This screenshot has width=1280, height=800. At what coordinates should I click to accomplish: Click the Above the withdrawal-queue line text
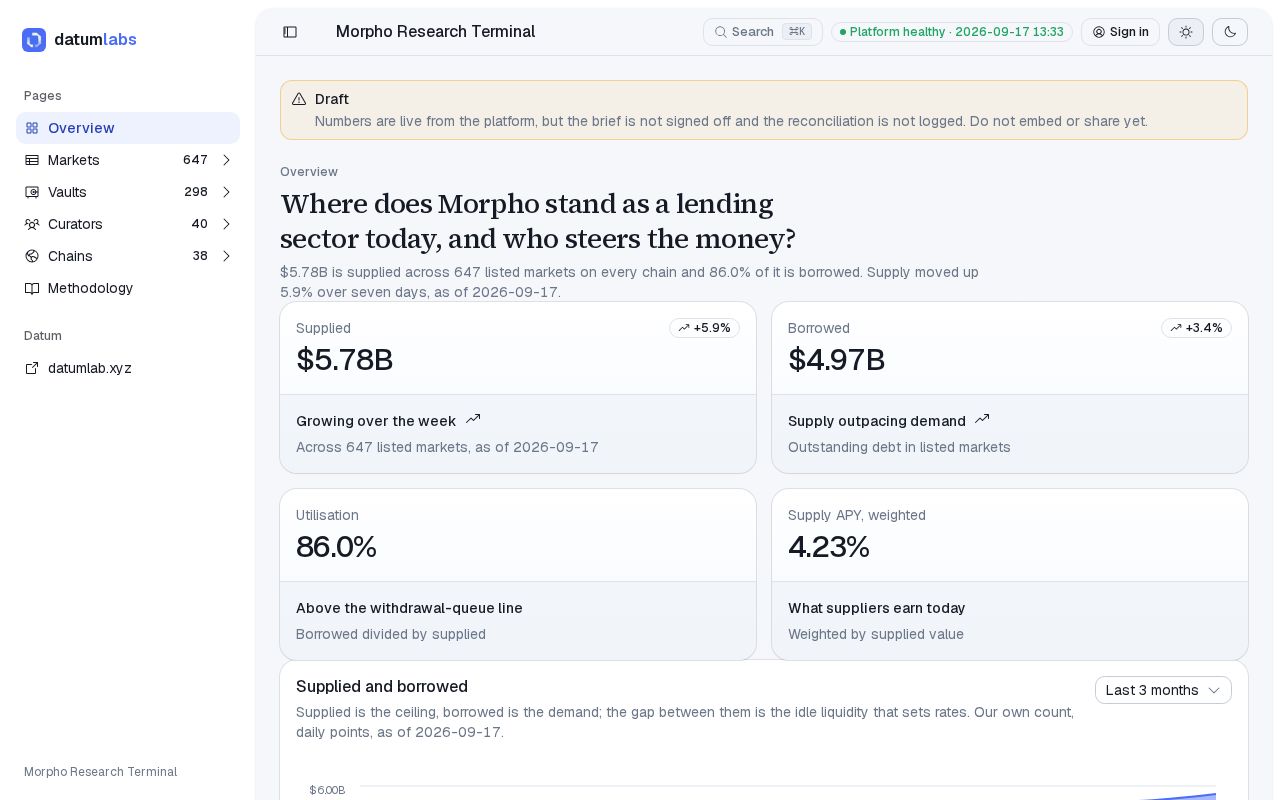(409, 608)
